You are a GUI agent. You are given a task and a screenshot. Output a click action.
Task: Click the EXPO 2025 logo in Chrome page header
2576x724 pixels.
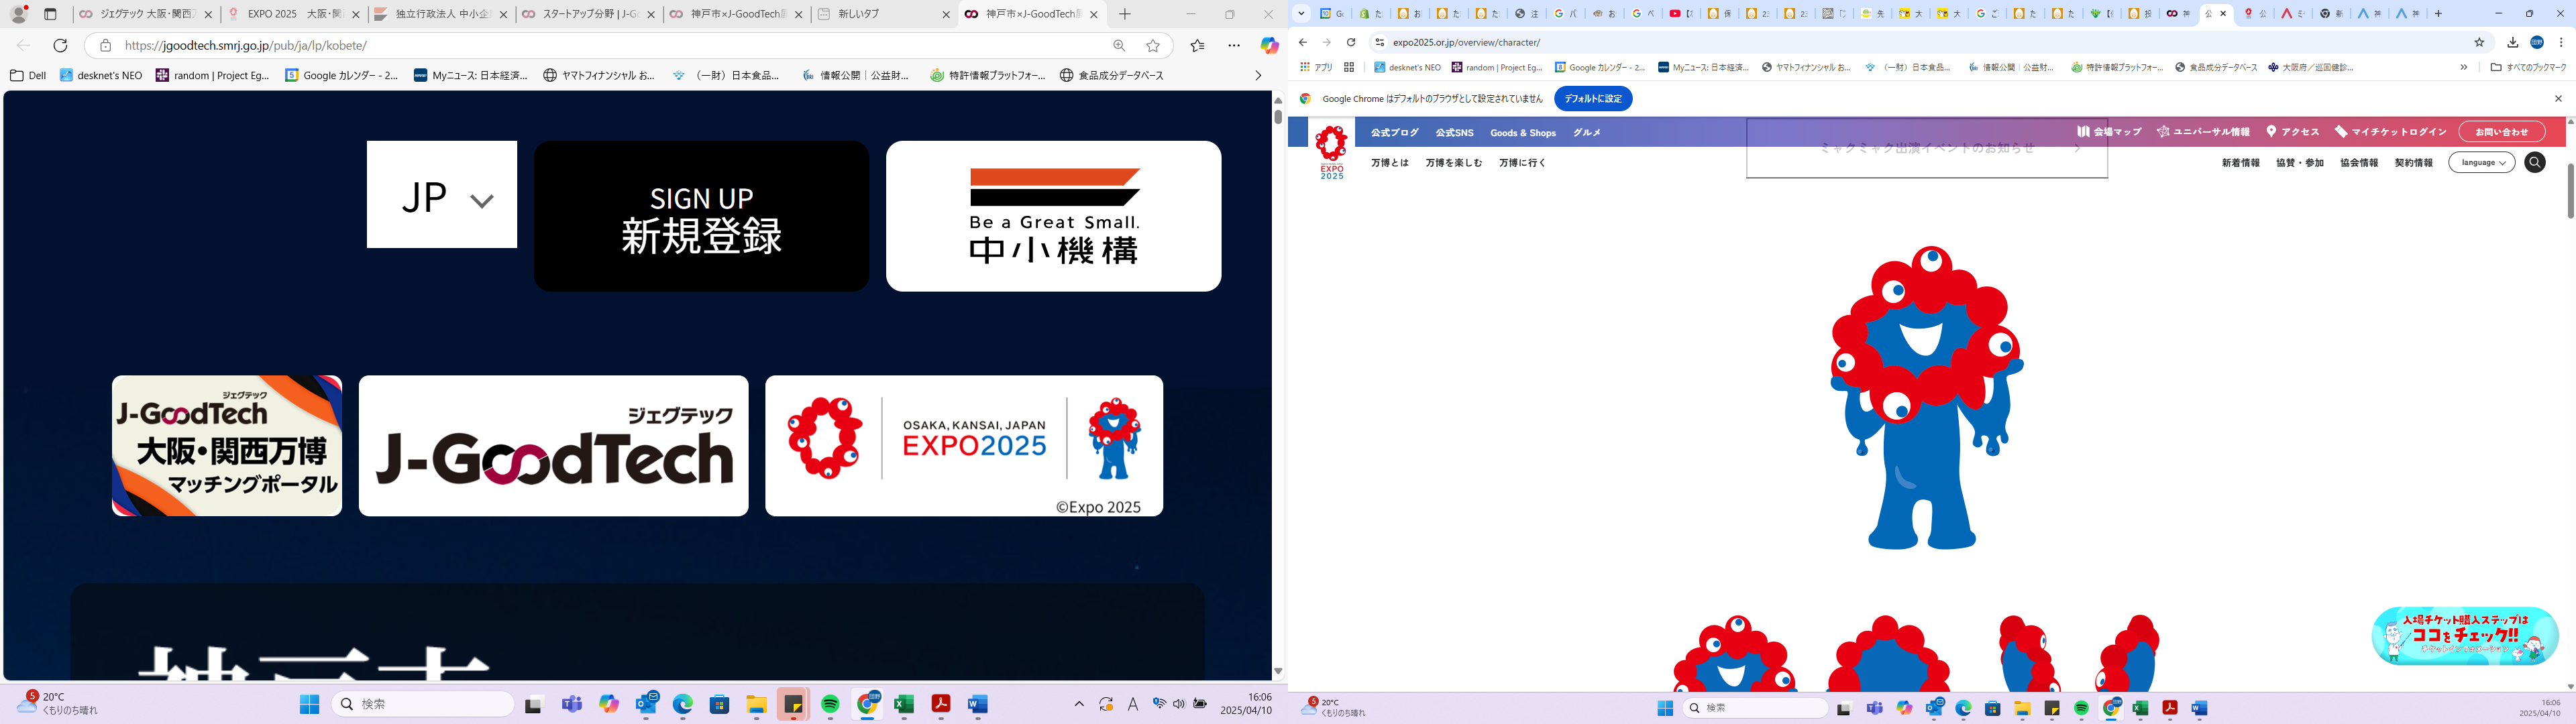tap(1331, 152)
